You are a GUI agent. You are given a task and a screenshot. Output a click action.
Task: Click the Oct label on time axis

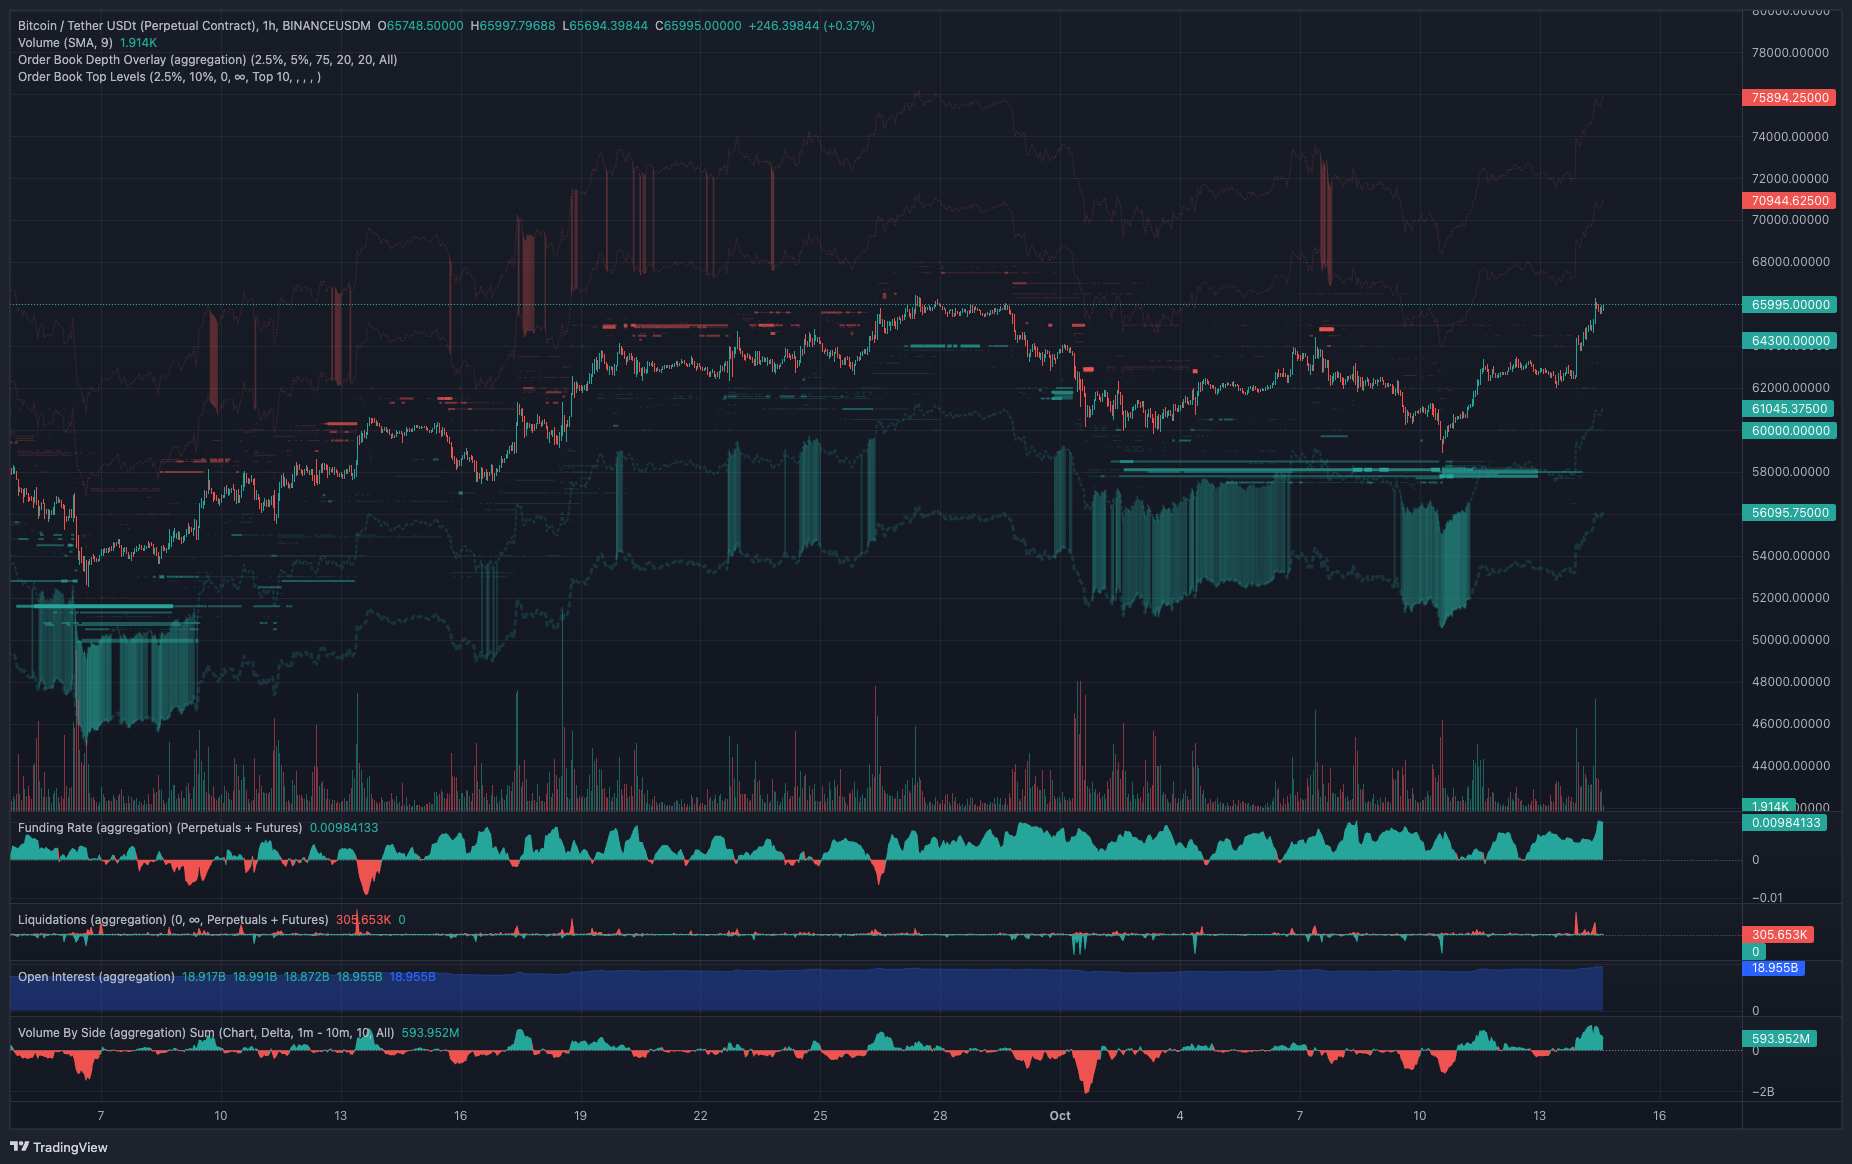tap(1060, 1116)
